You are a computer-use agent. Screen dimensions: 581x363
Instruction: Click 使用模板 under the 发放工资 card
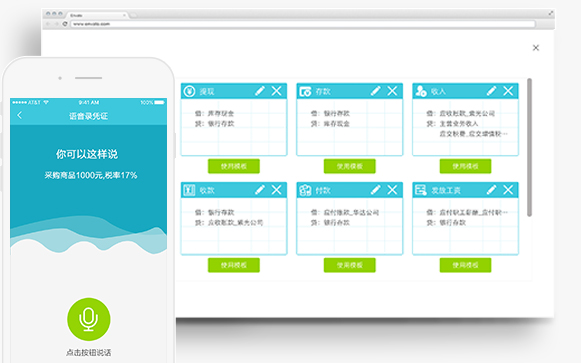[x=465, y=265]
